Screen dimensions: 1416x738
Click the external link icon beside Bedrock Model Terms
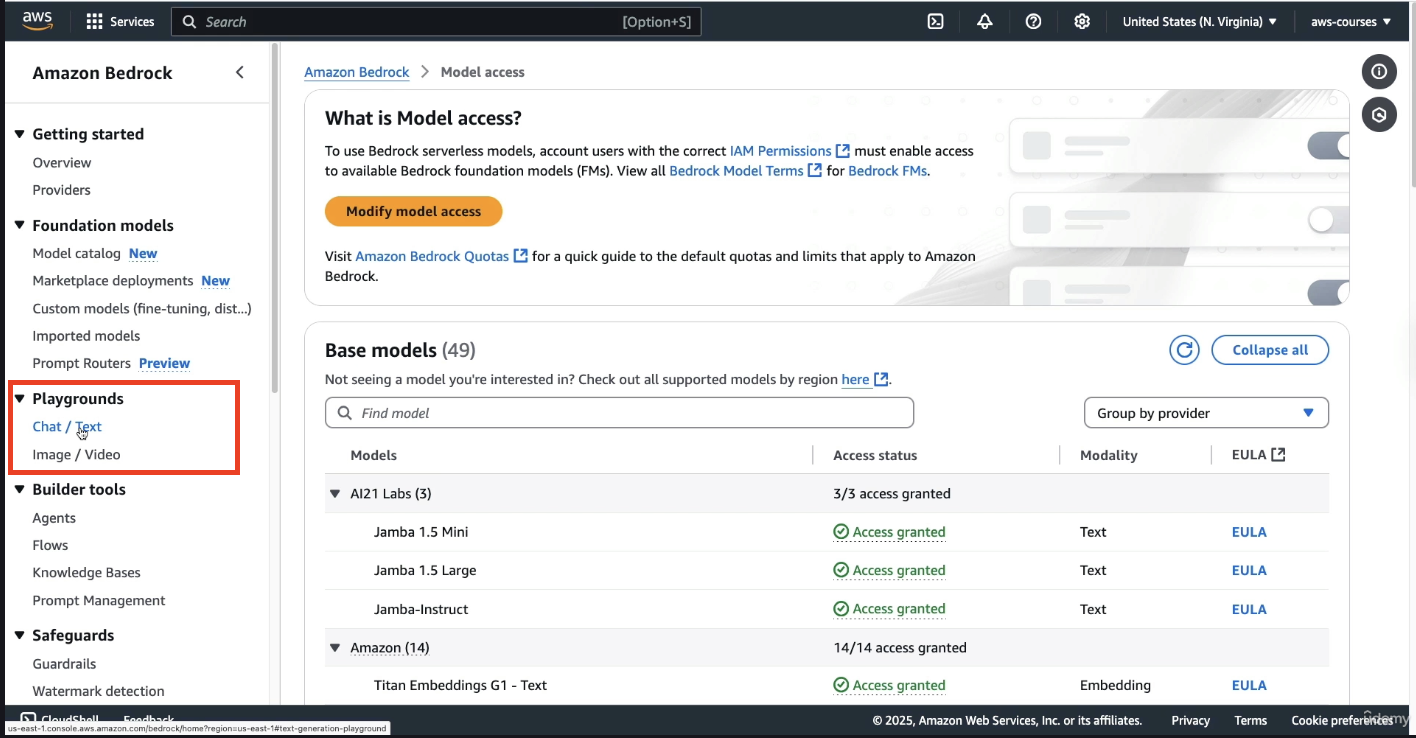coord(815,171)
